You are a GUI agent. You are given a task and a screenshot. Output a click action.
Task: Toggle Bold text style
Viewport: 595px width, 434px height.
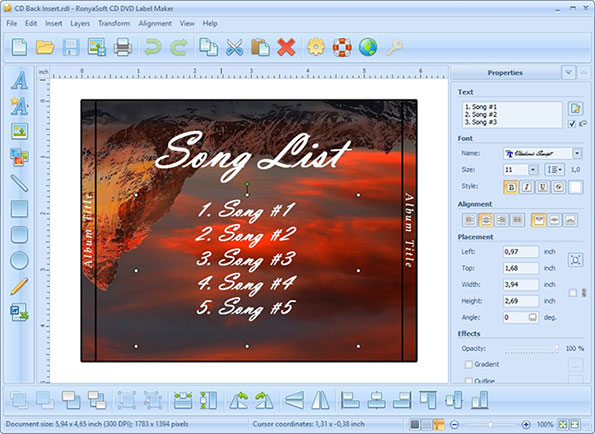[x=511, y=187]
